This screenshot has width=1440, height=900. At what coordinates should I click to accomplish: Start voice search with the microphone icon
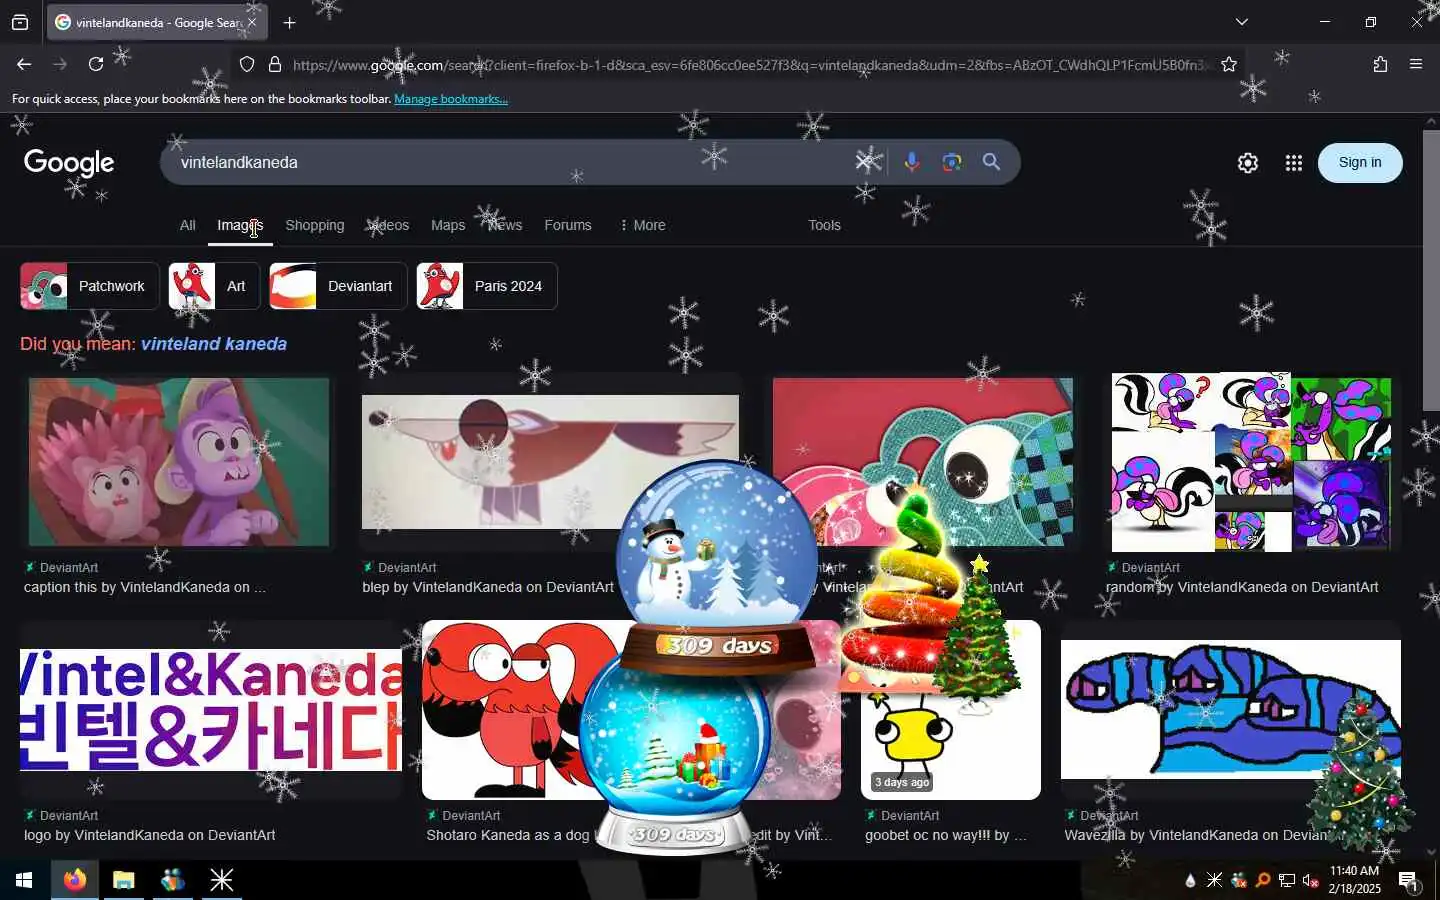(911, 162)
